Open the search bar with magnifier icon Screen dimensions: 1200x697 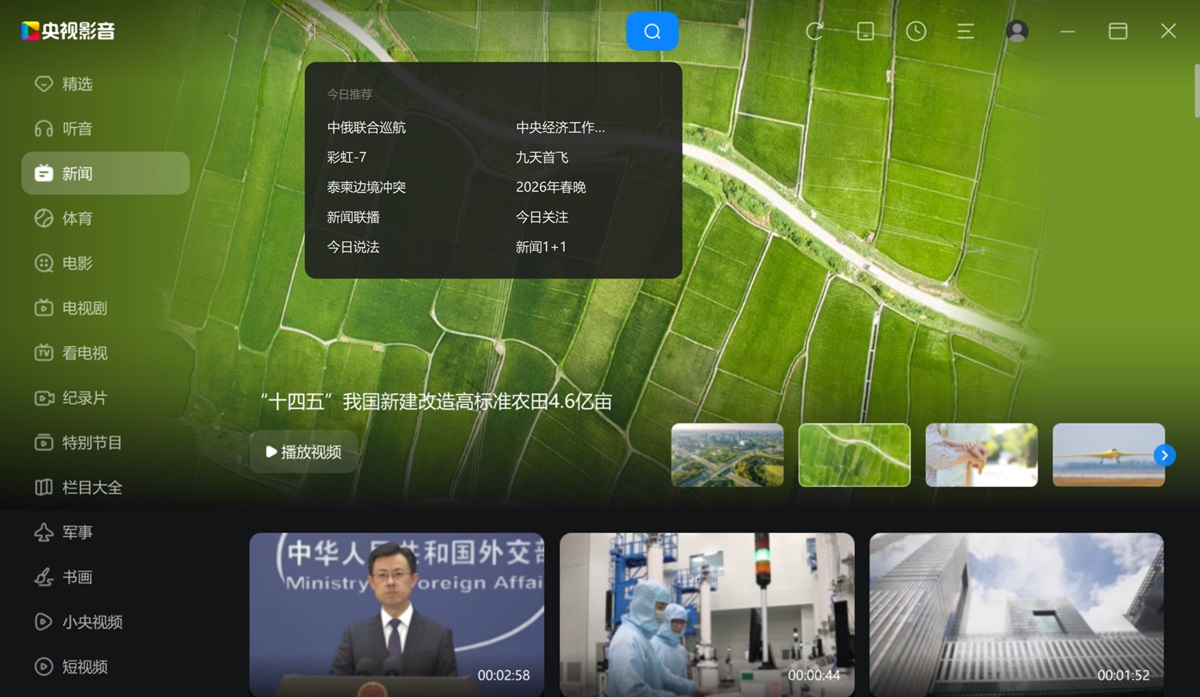click(652, 31)
